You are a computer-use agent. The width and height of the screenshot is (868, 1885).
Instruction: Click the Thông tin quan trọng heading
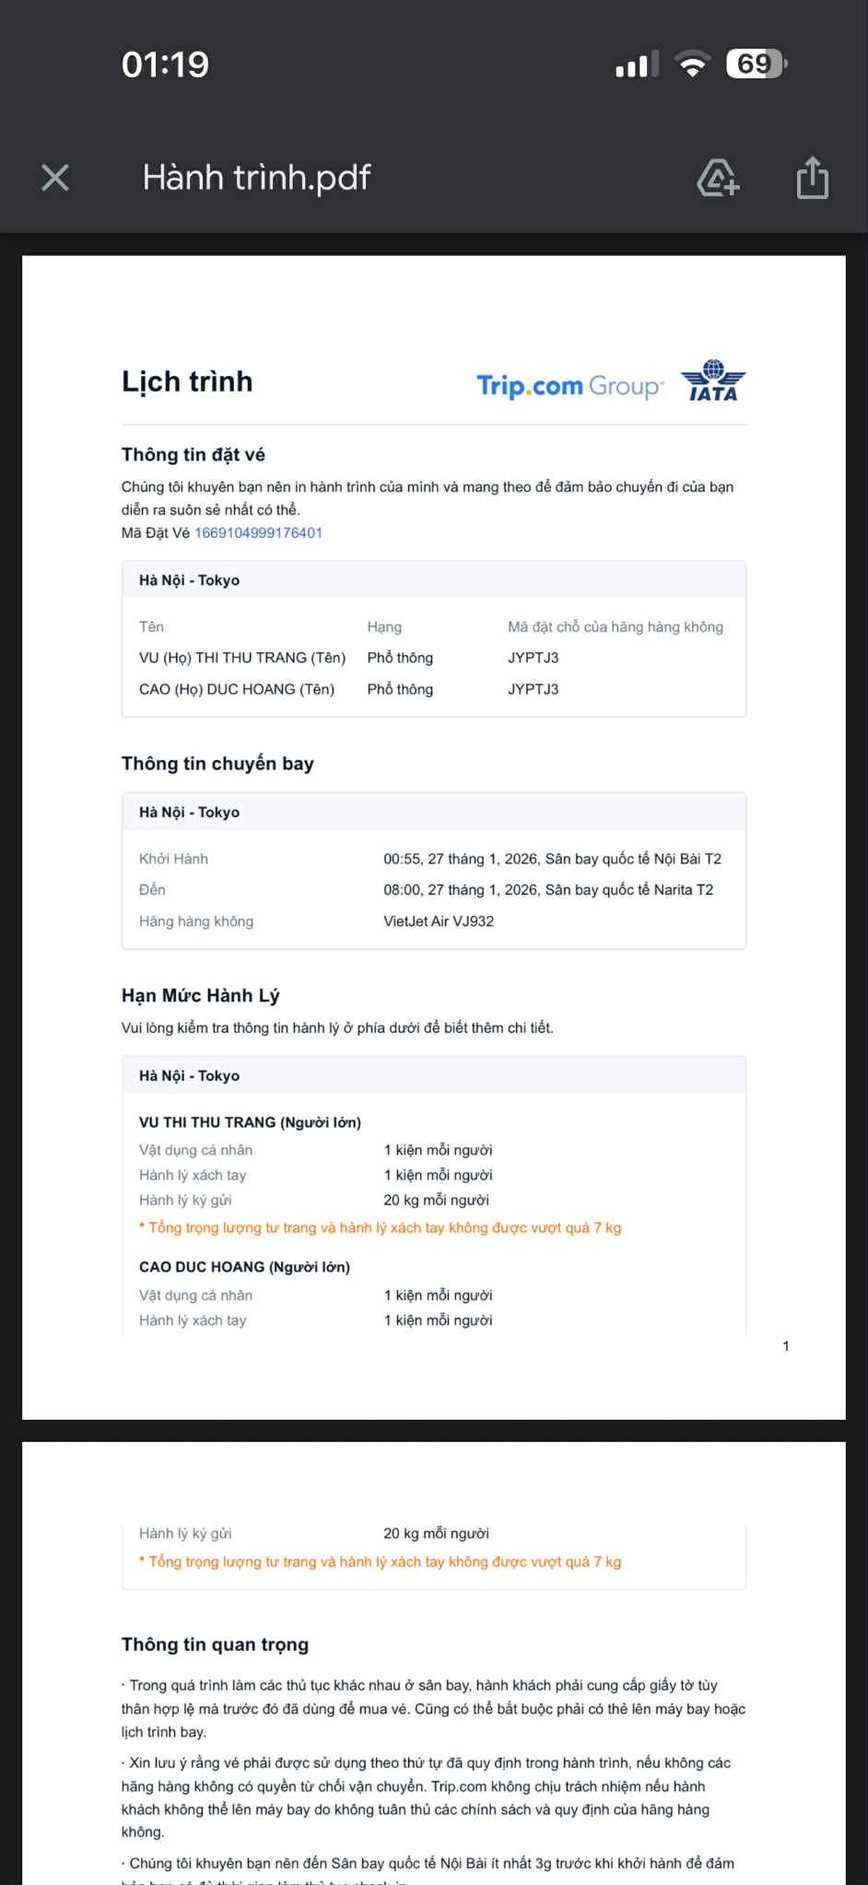215,1645
